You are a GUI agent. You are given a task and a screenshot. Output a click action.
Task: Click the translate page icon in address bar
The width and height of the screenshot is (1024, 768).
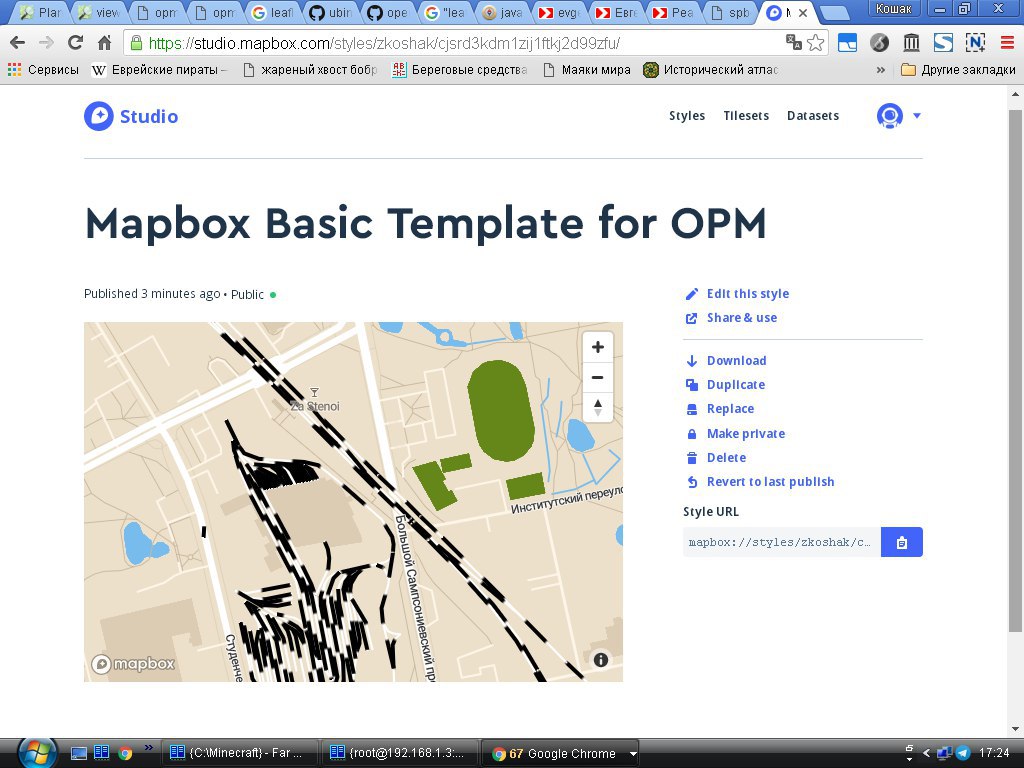click(793, 42)
